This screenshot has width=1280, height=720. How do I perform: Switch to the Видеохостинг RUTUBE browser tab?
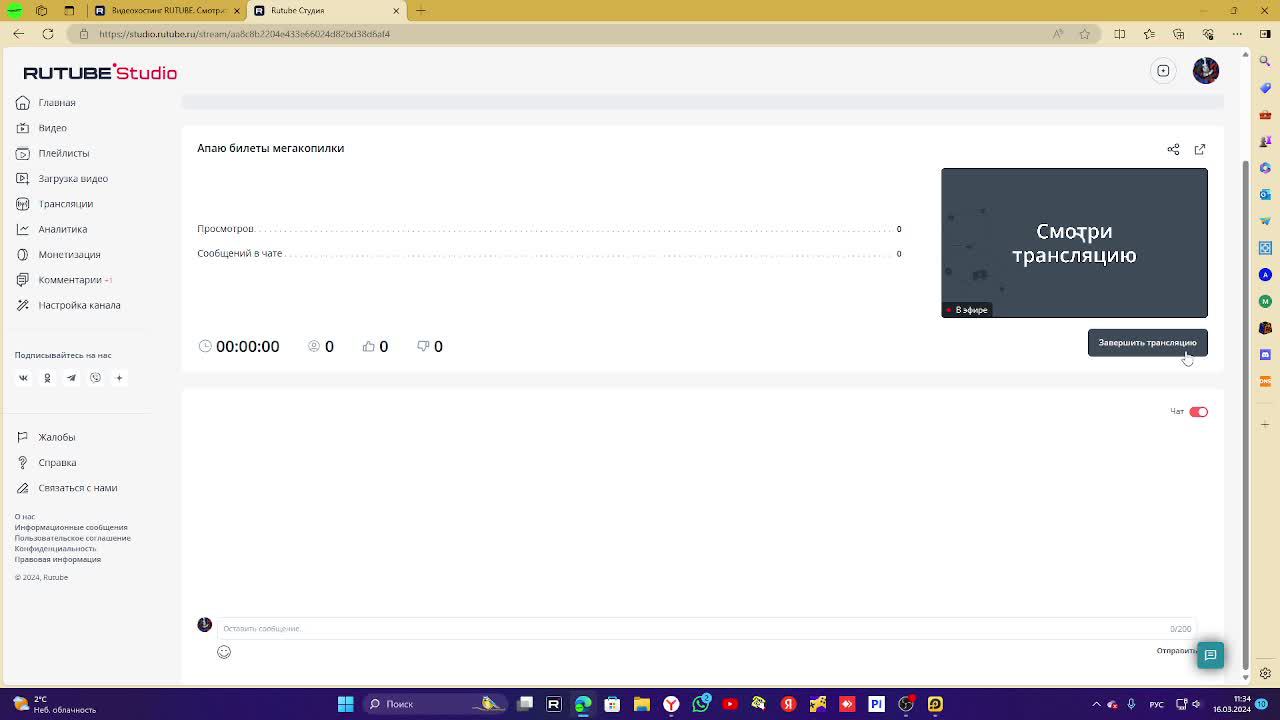coord(167,11)
